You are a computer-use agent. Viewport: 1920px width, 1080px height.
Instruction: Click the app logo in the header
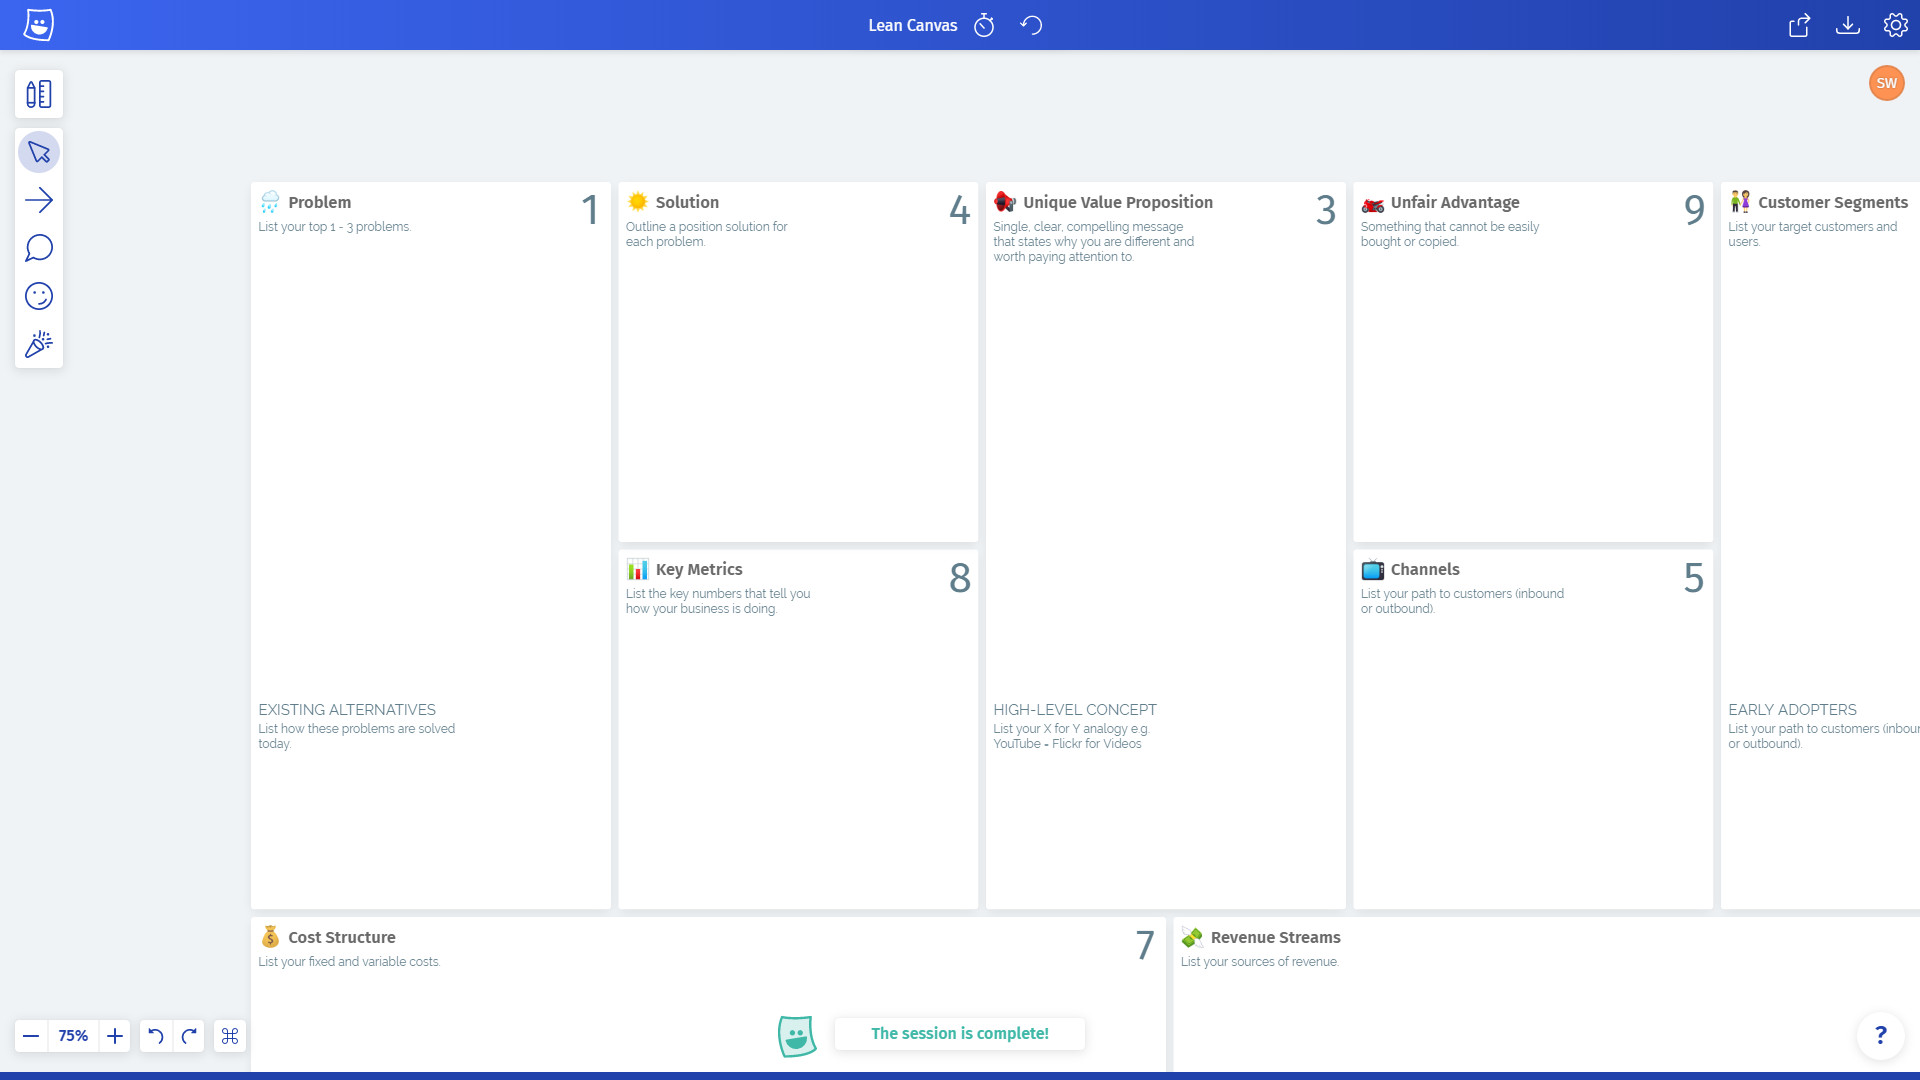click(39, 25)
